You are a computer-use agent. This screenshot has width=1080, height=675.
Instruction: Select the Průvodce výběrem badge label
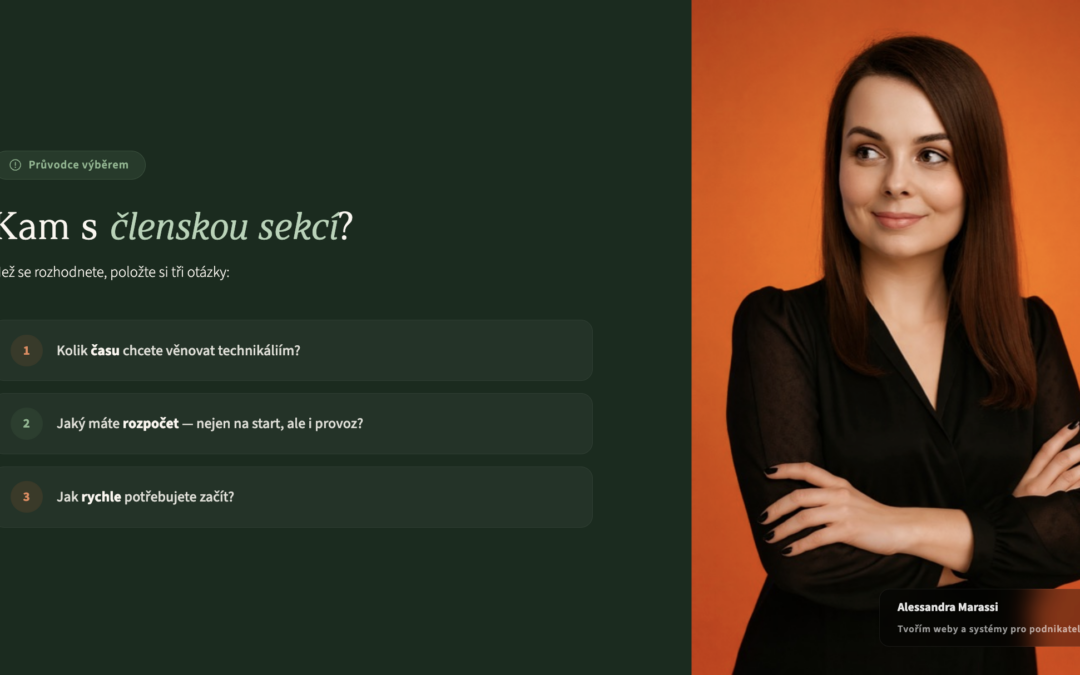point(78,165)
